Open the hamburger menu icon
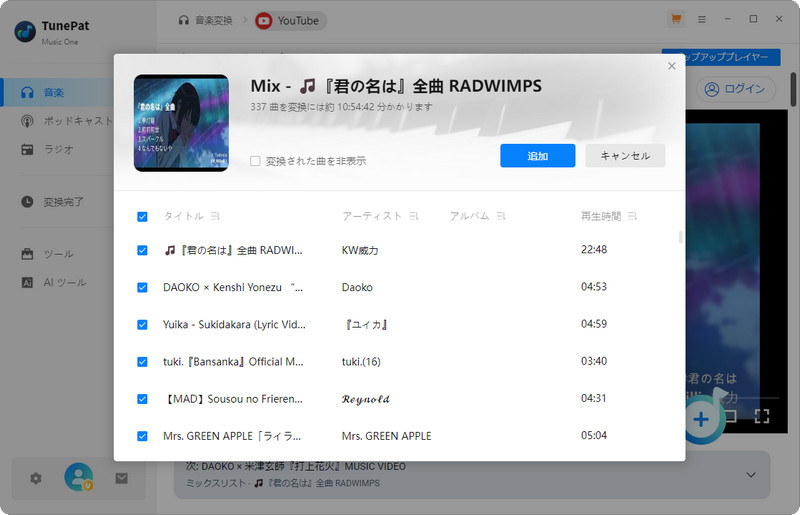 (702, 19)
